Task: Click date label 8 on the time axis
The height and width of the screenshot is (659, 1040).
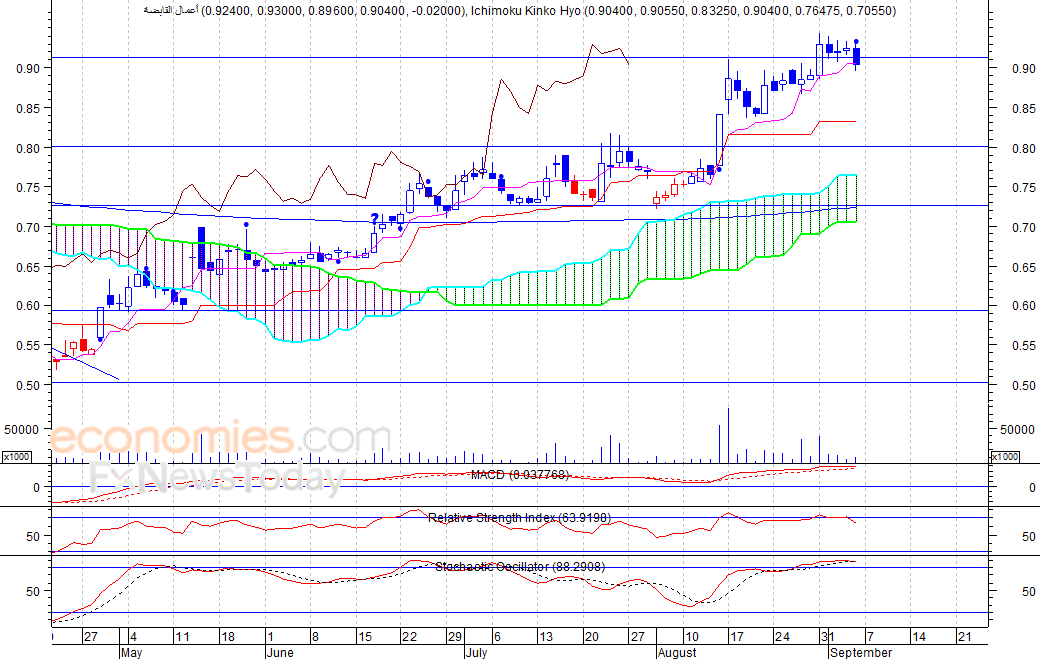Action: tap(315, 637)
